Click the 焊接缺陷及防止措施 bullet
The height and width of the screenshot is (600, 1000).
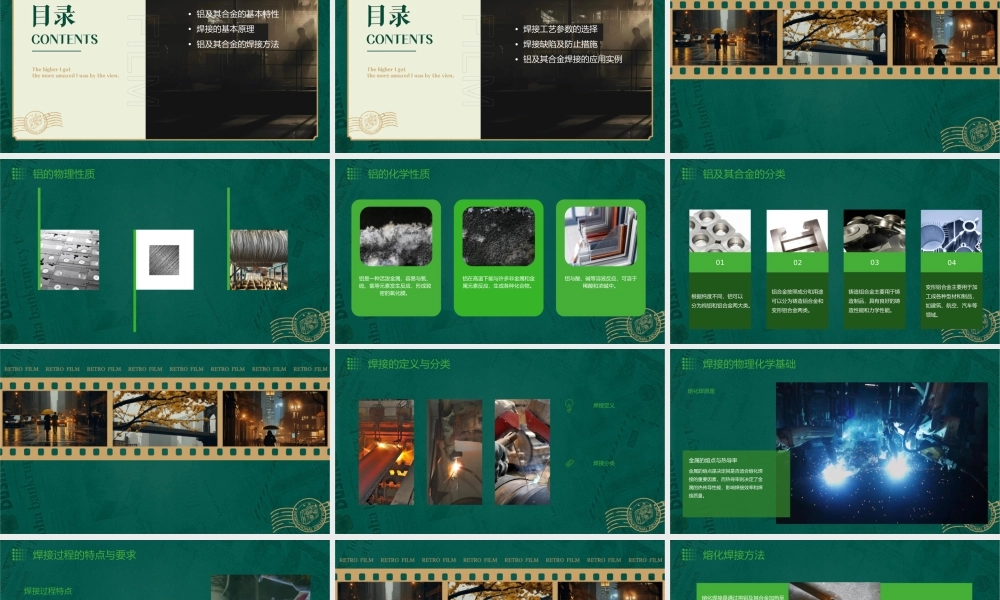560,44
